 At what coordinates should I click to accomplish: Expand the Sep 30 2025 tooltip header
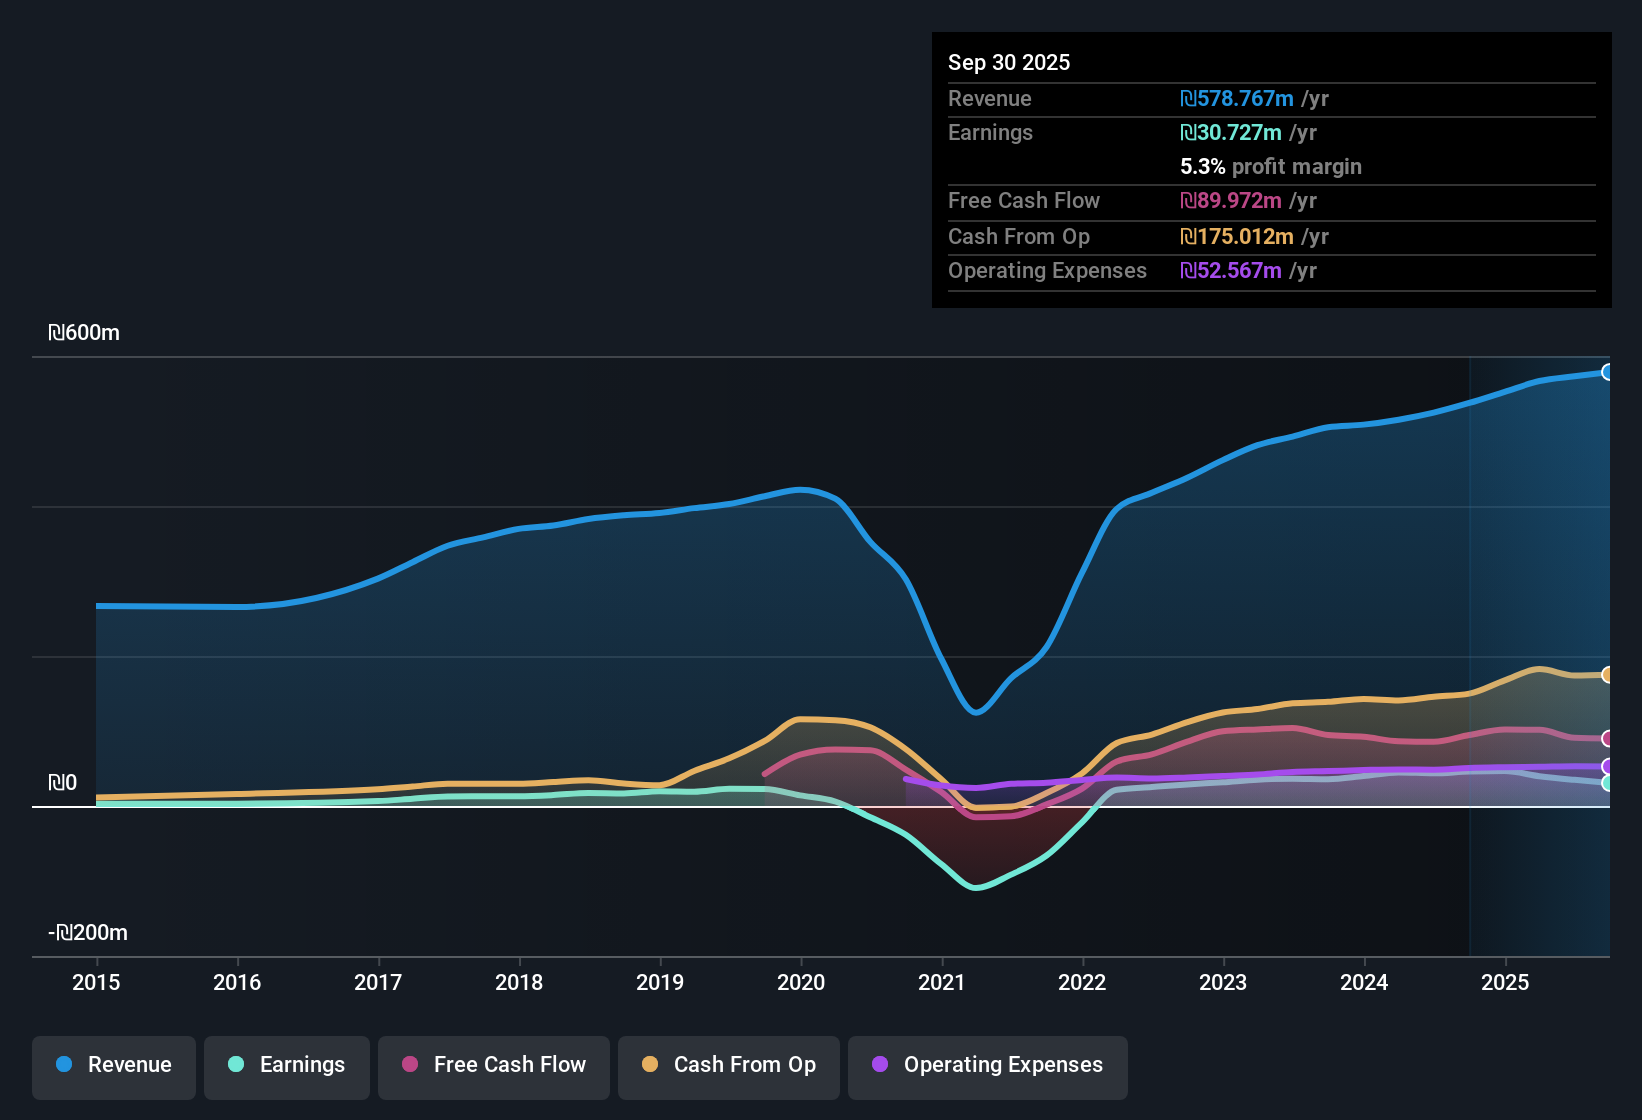1009,62
